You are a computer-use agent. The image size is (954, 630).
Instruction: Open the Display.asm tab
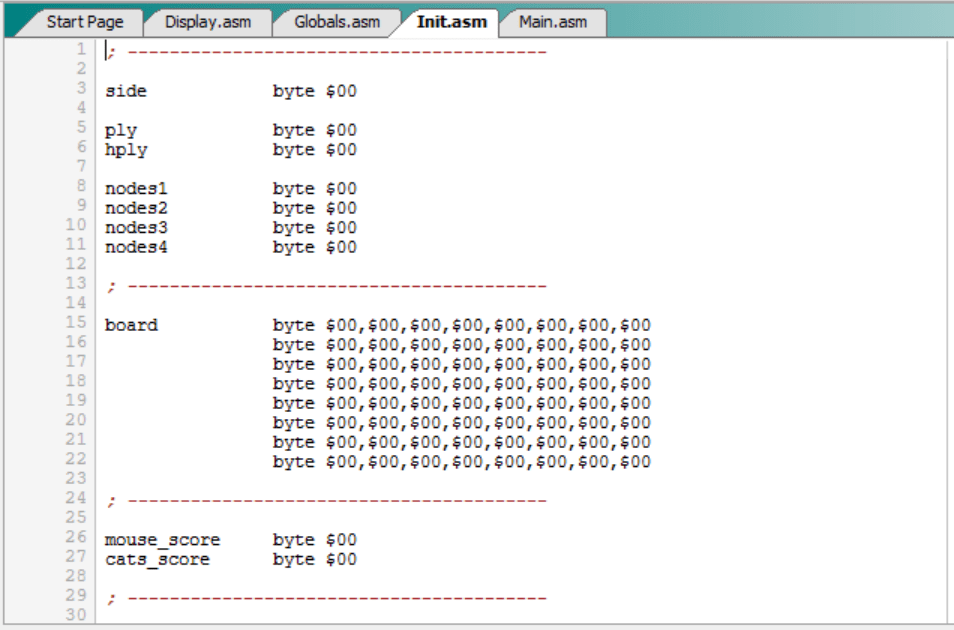[x=207, y=22]
